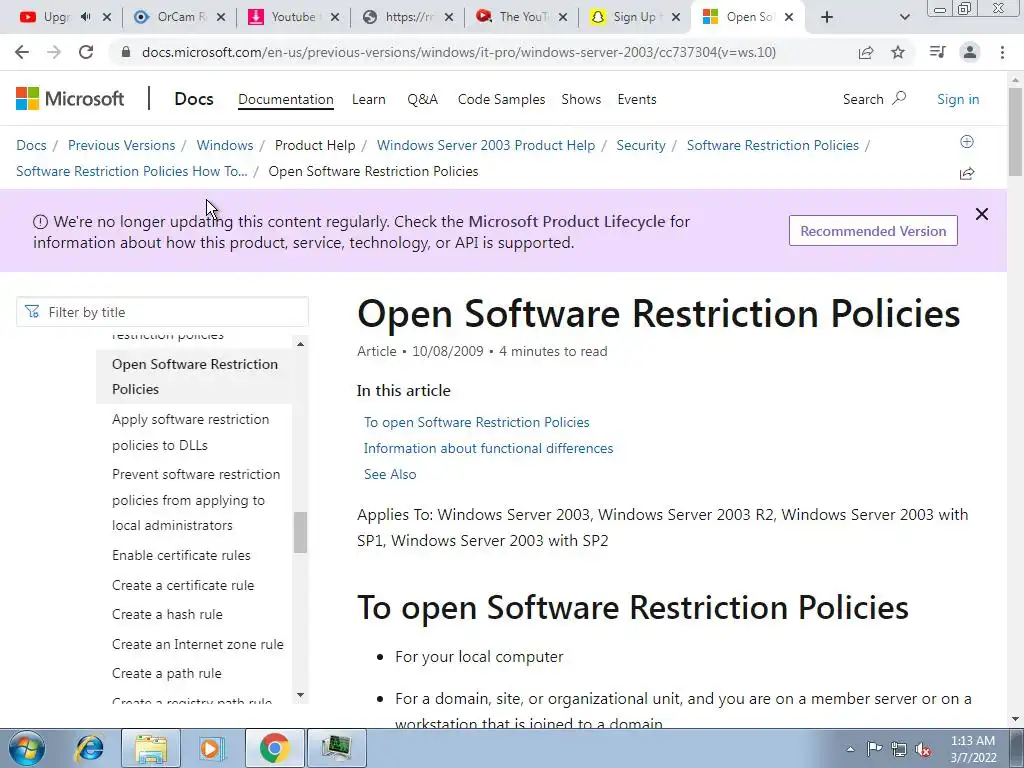Click the sidebar scroll up arrow
Image resolution: width=1024 pixels, height=768 pixels.
point(300,344)
